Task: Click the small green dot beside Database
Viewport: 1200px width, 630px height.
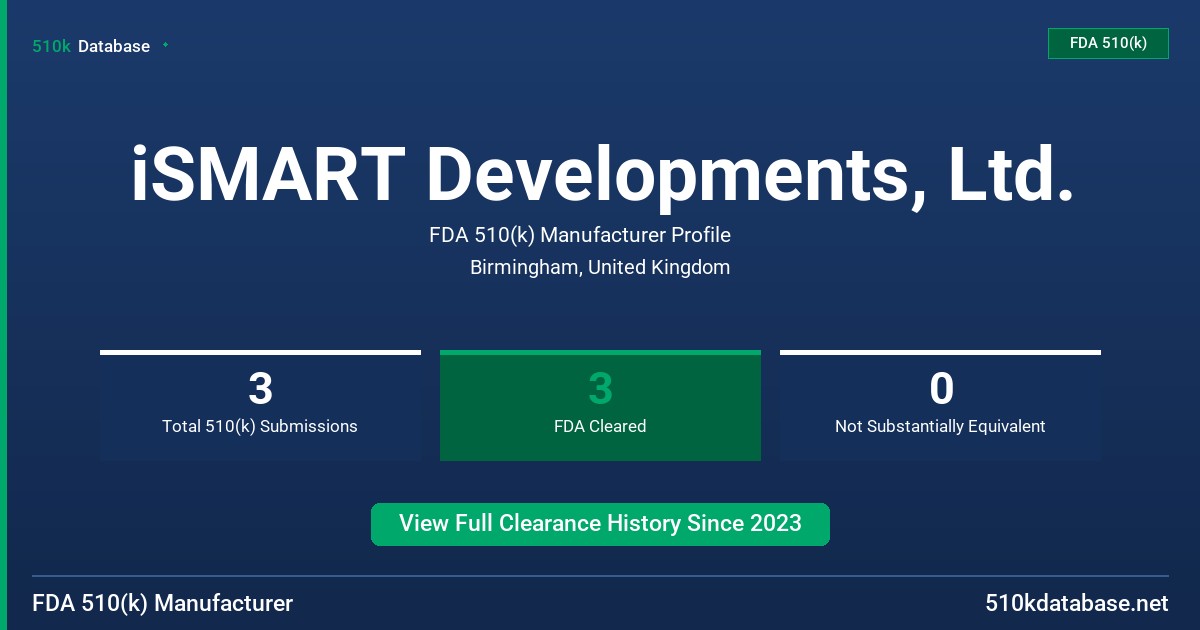Action: pyautogui.click(x=165, y=45)
